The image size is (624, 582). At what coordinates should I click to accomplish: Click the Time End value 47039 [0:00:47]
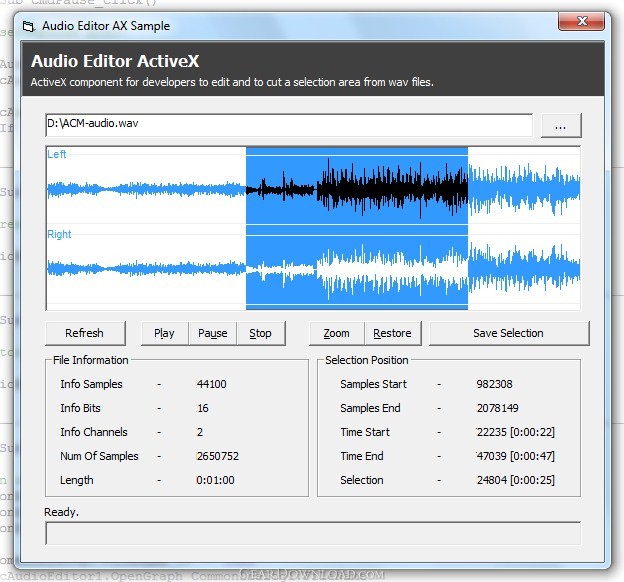pos(515,456)
